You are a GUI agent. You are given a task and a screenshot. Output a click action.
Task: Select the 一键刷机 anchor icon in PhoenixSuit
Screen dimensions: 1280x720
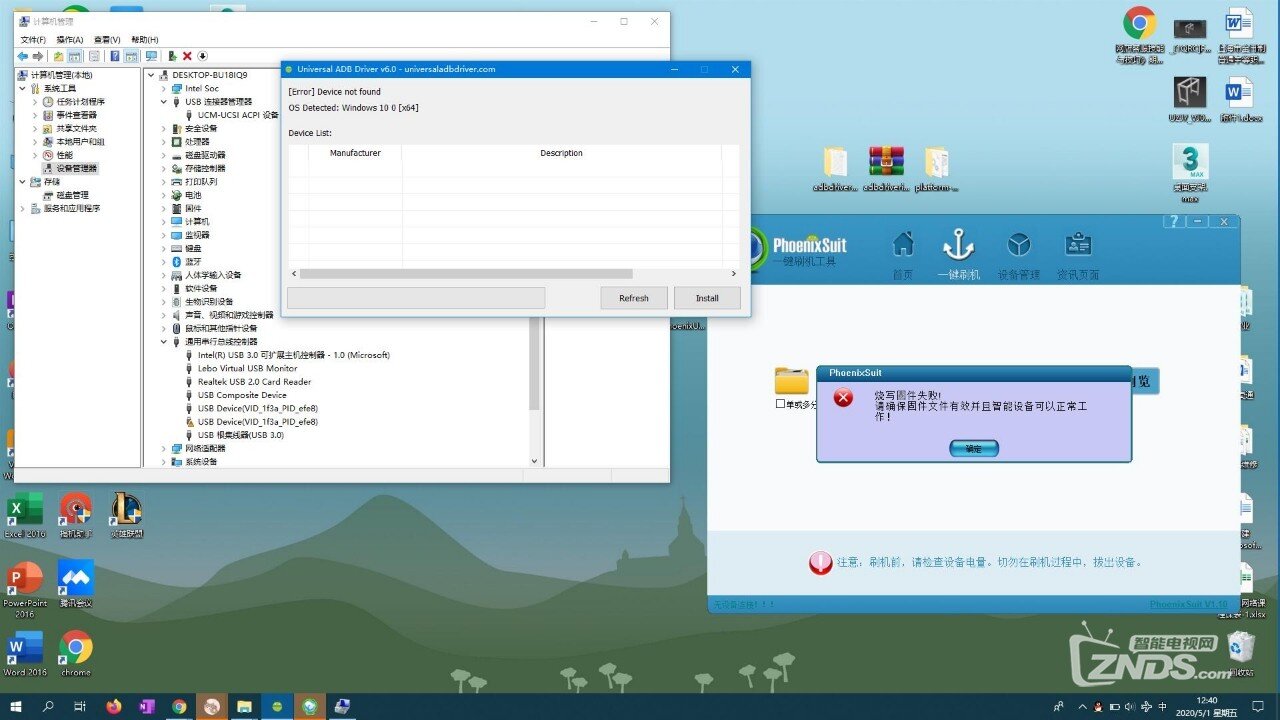tap(958, 244)
